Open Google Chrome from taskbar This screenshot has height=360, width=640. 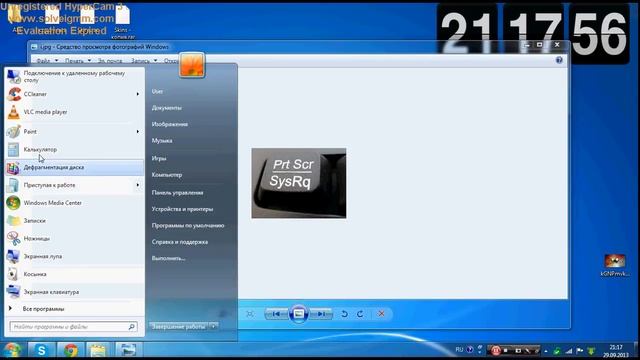(x=70, y=350)
